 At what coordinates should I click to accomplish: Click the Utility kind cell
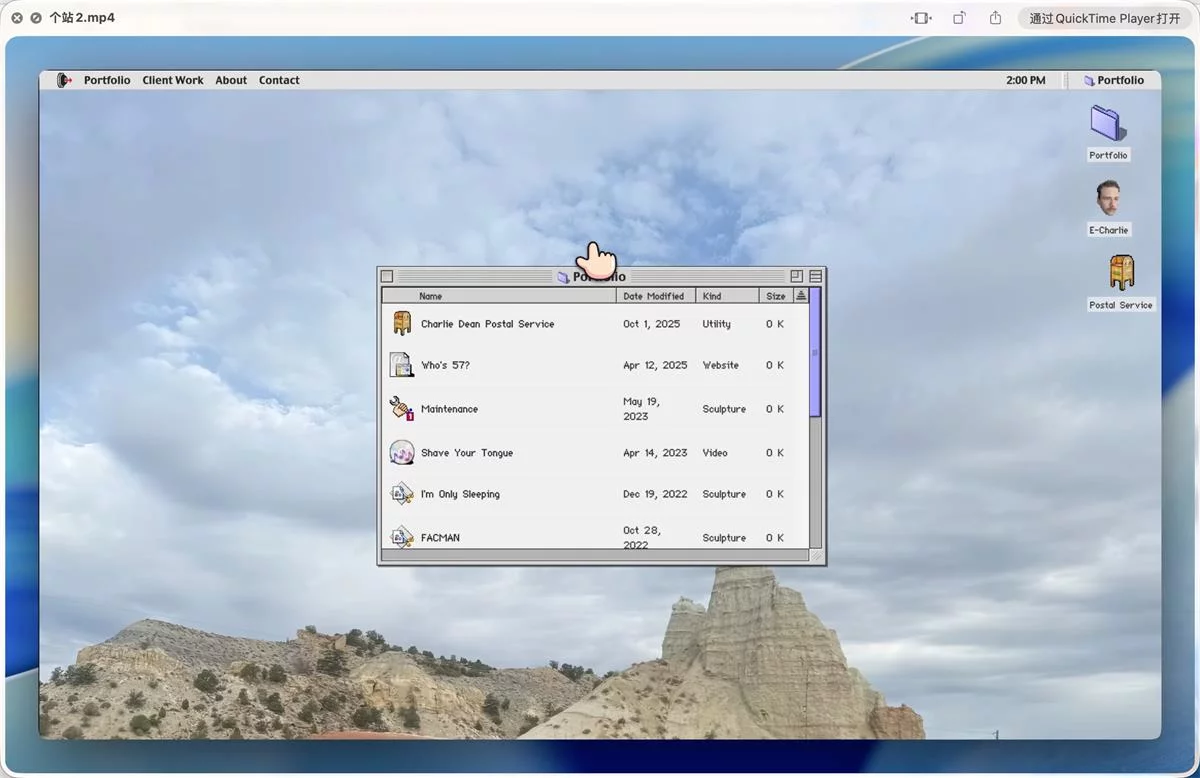(x=716, y=324)
